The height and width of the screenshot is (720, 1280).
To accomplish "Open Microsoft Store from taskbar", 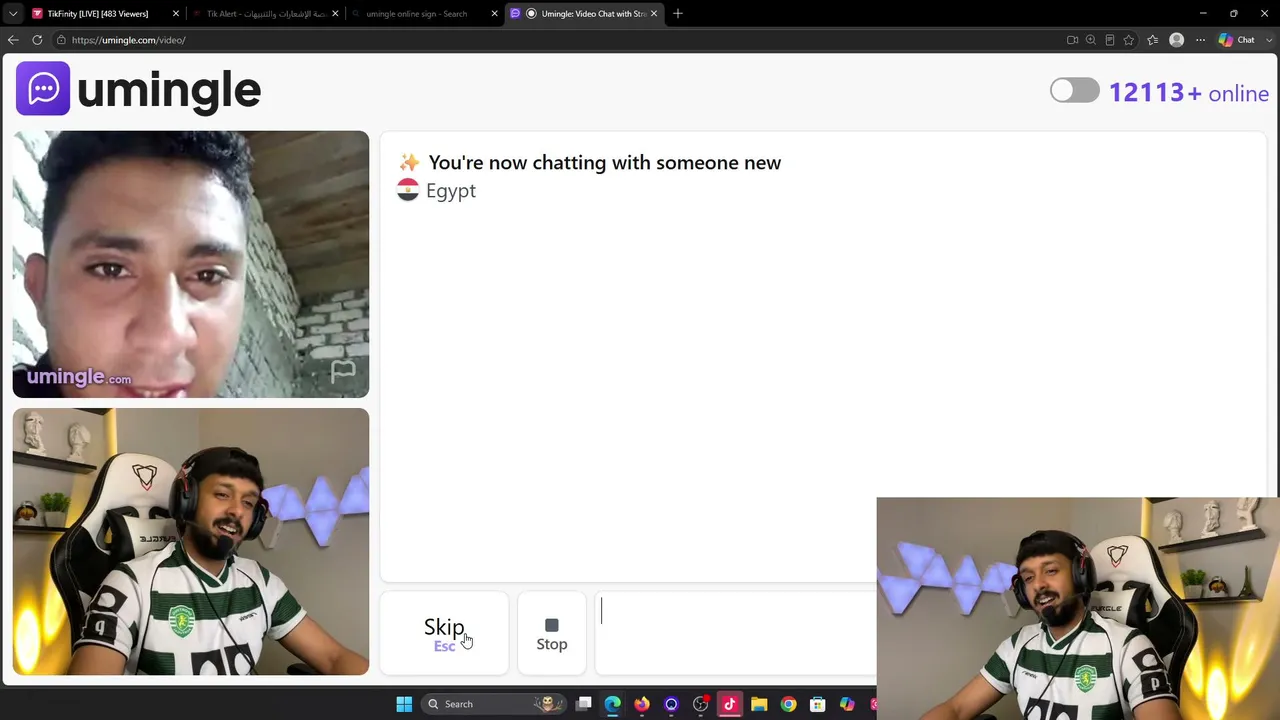I will (817, 704).
